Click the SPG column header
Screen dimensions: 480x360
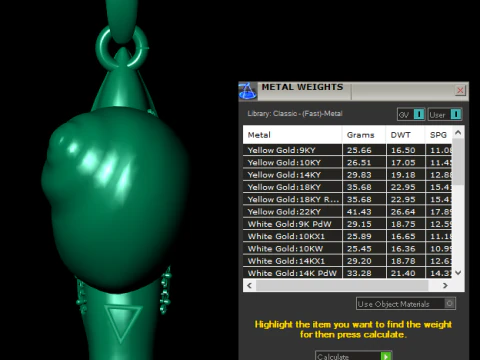click(x=439, y=135)
